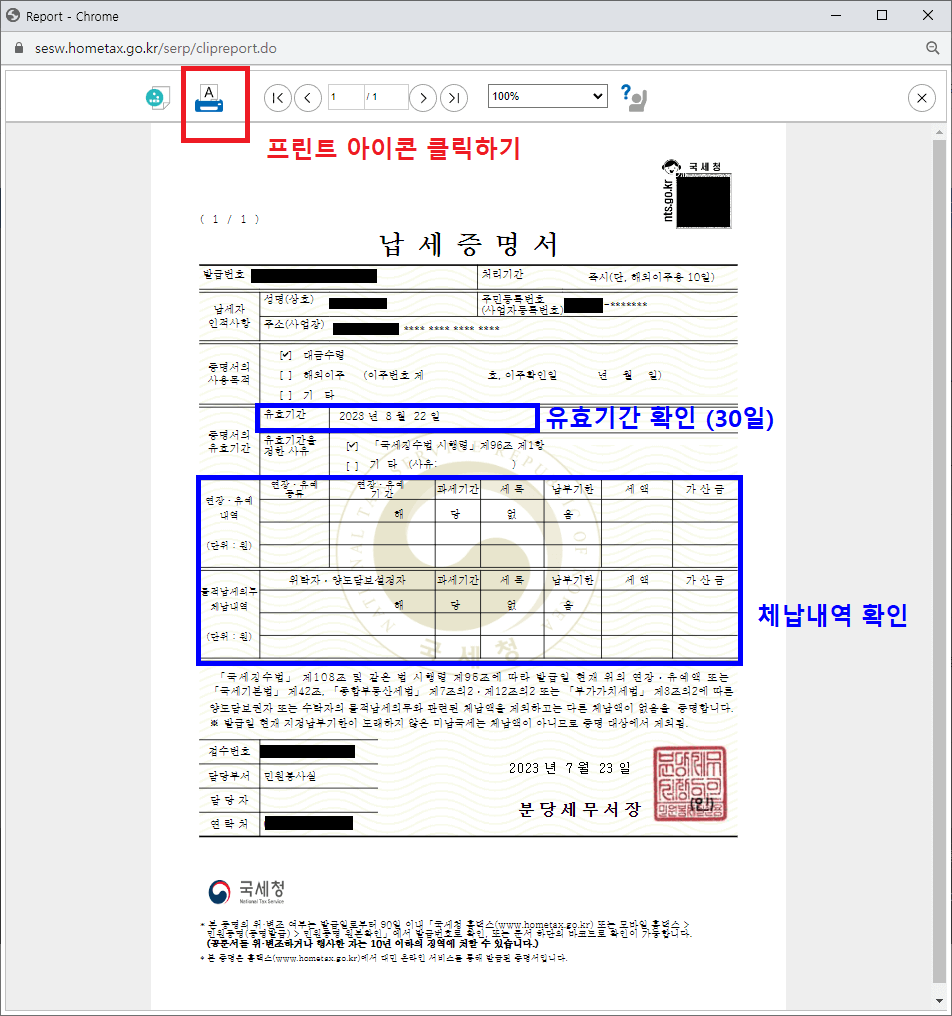
Task: Click the site security lock icon
Action: 17,47
